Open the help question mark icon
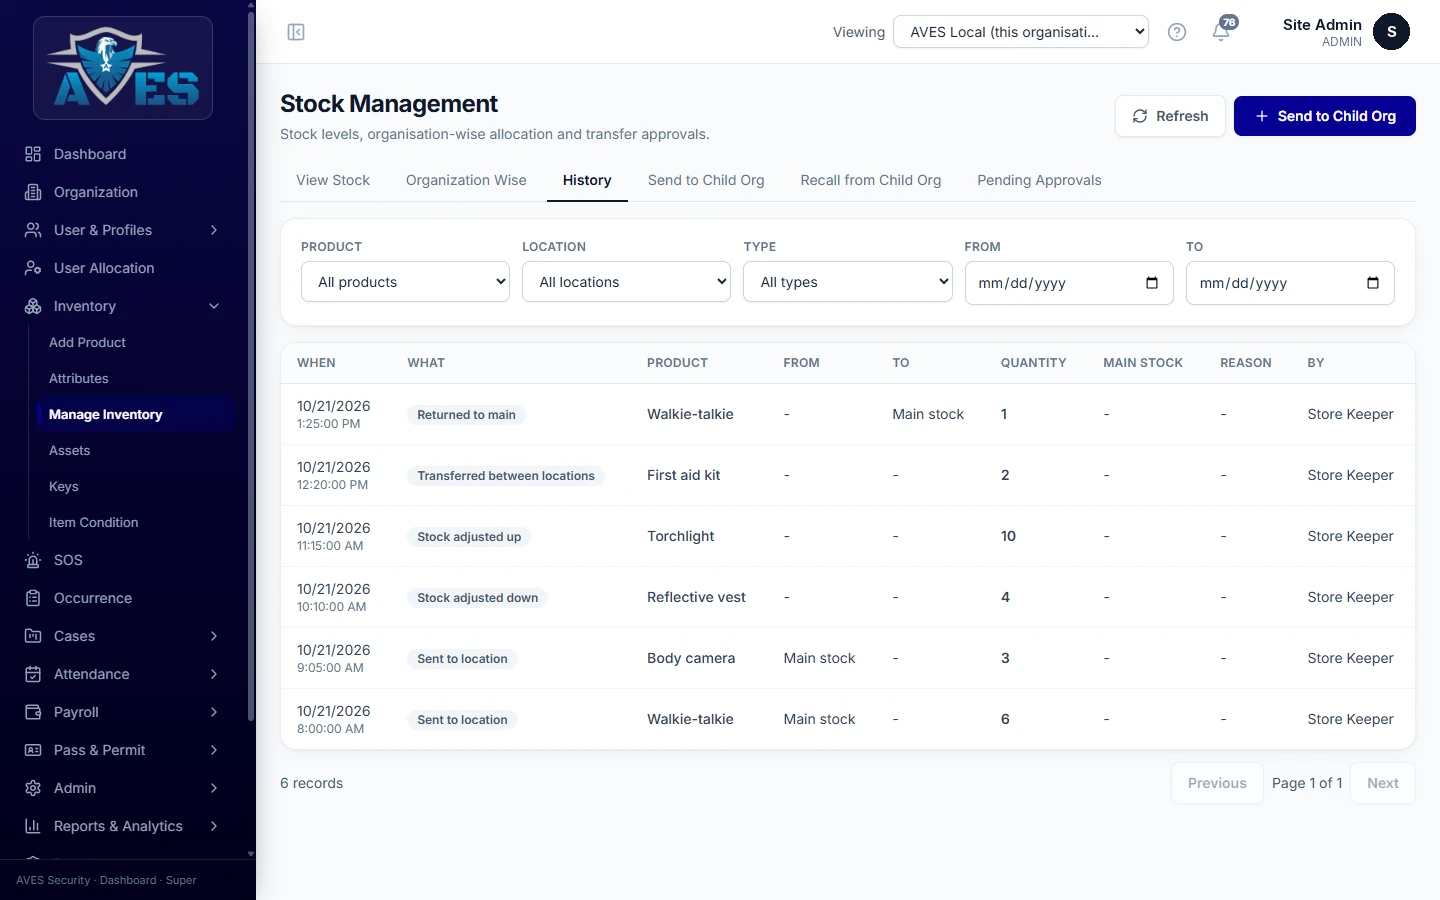The width and height of the screenshot is (1440, 900). tap(1177, 32)
